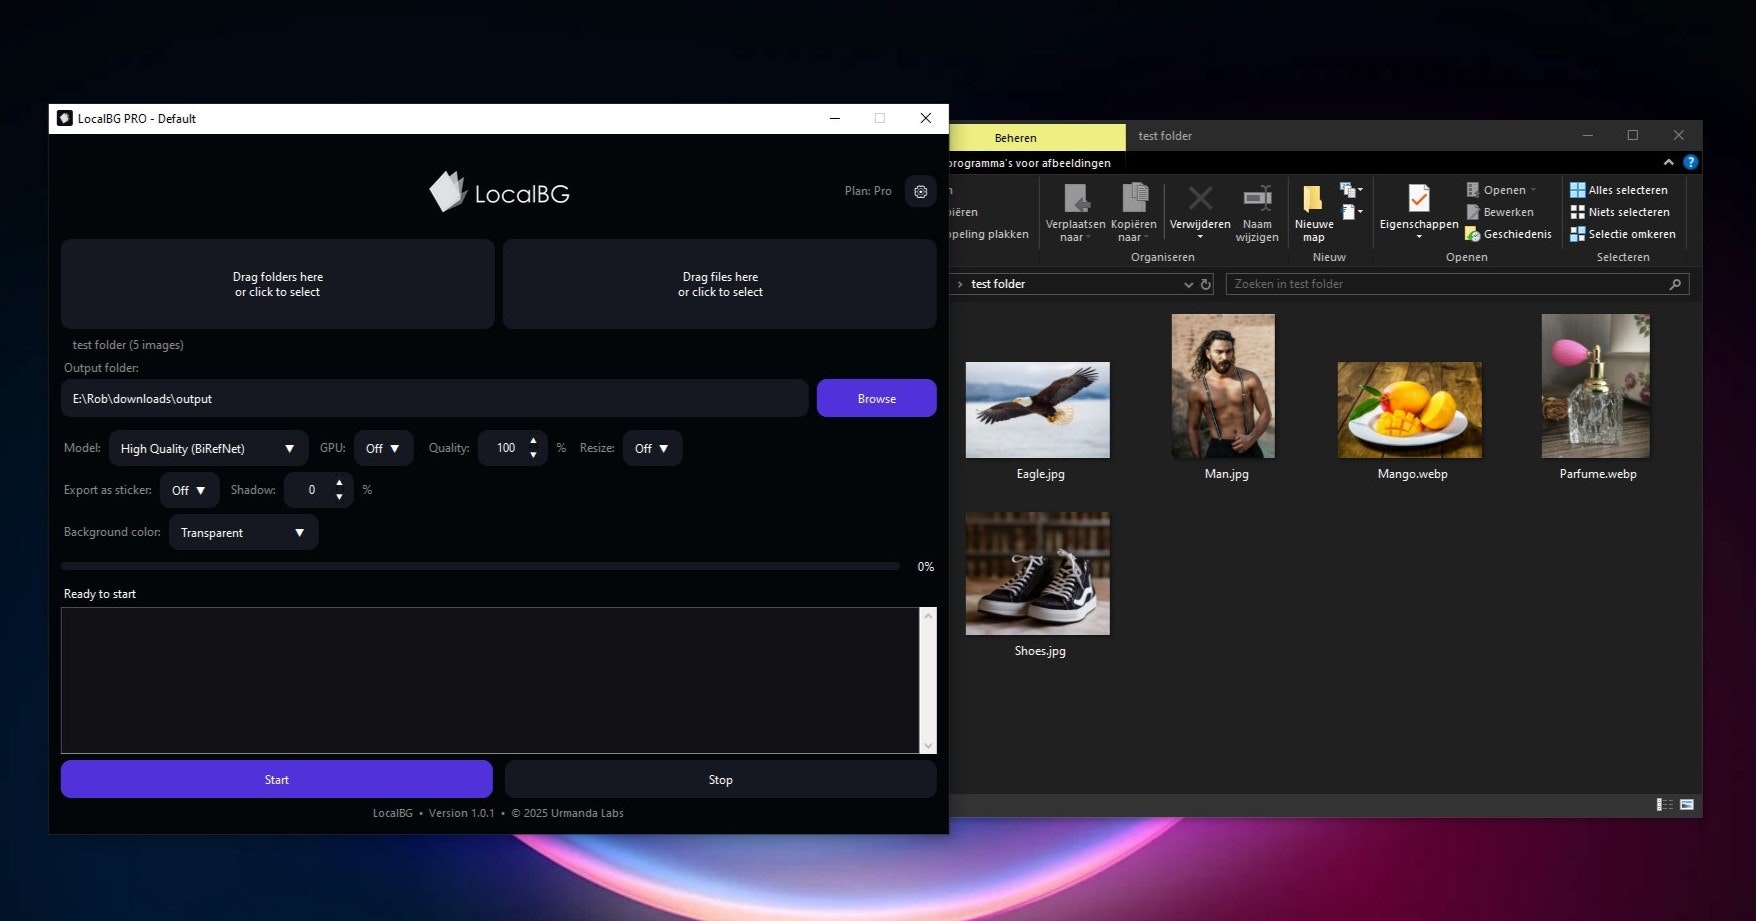Screen dimensions: 1756x921
Task: Click the Explorer help question mark icon
Action: tap(1690, 162)
